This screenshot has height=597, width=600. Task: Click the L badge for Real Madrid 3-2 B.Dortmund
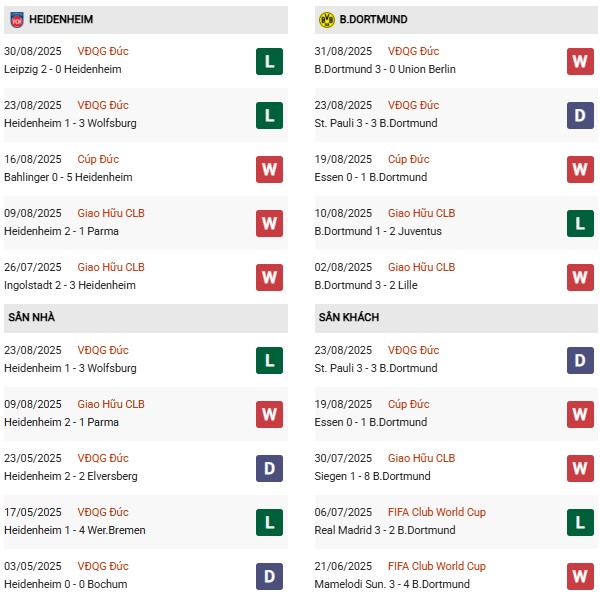point(580,522)
